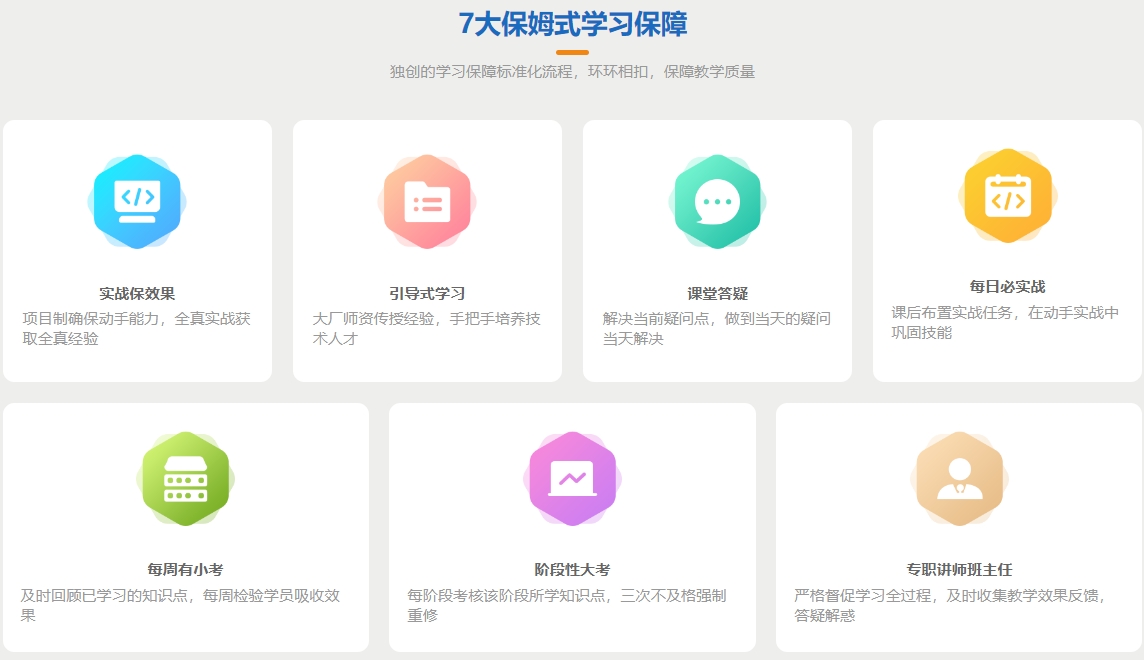Click the yellow calendar code hexagon icon
Image resolution: width=1144 pixels, height=660 pixels.
[1007, 196]
